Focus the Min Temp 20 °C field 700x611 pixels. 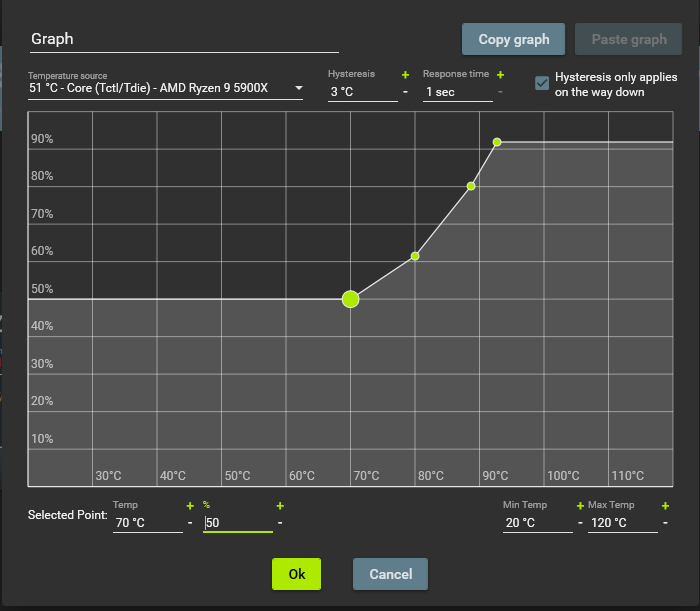coord(538,523)
